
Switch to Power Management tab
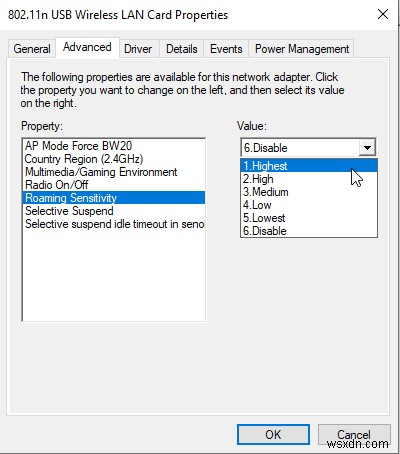coord(302,49)
